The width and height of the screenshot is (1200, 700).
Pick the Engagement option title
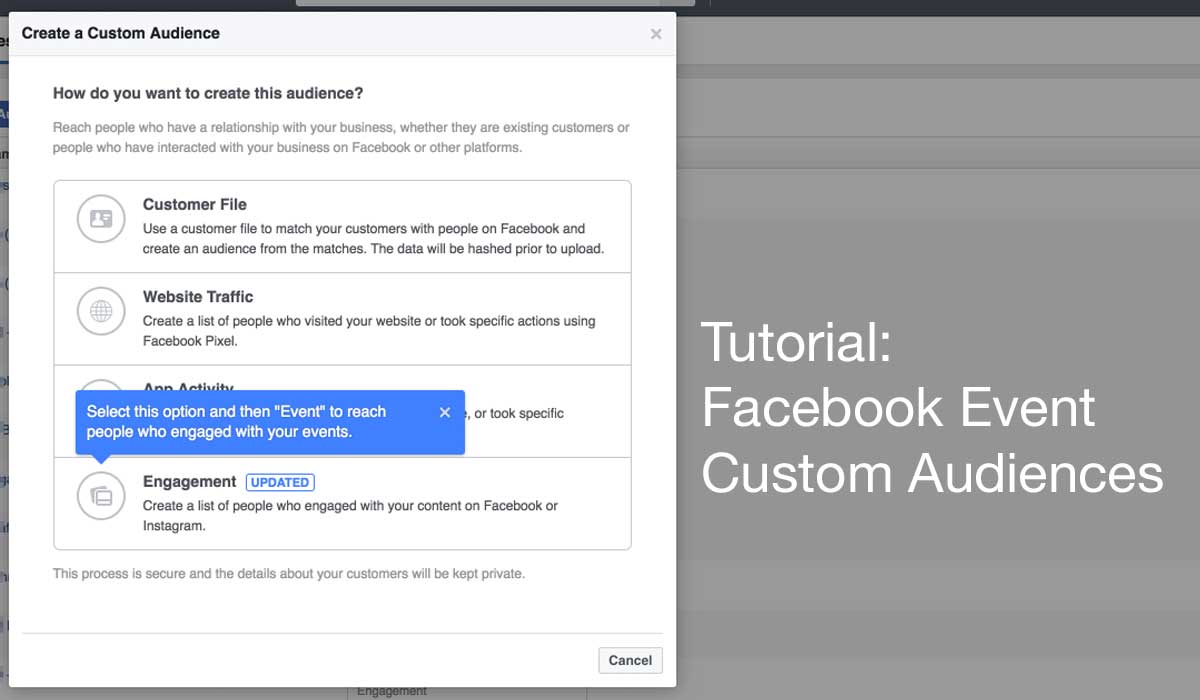pyautogui.click(x=189, y=481)
